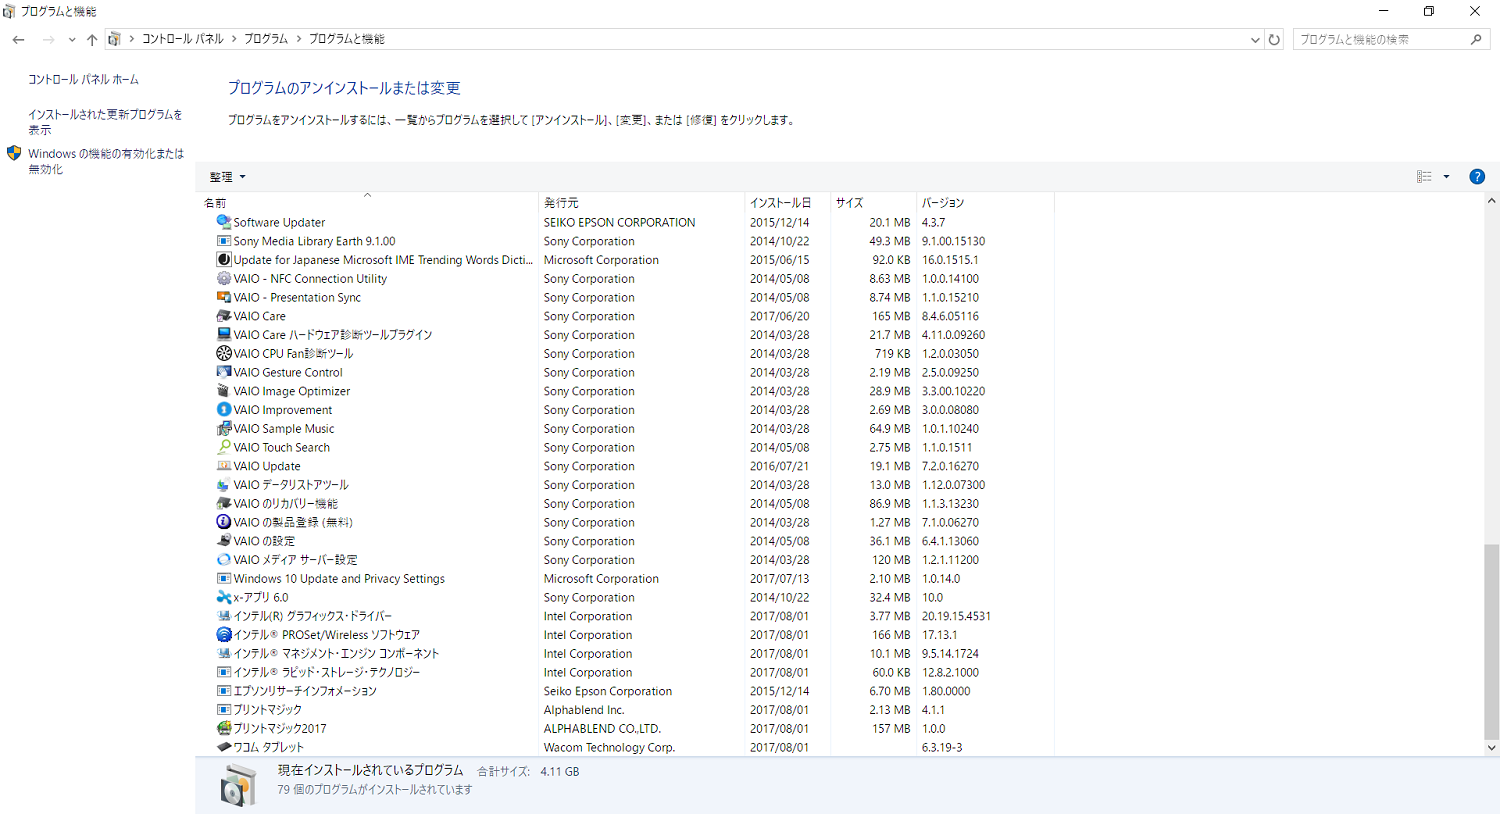Sort list by インストール日 column header
This screenshot has height=814, width=1500.
780,203
